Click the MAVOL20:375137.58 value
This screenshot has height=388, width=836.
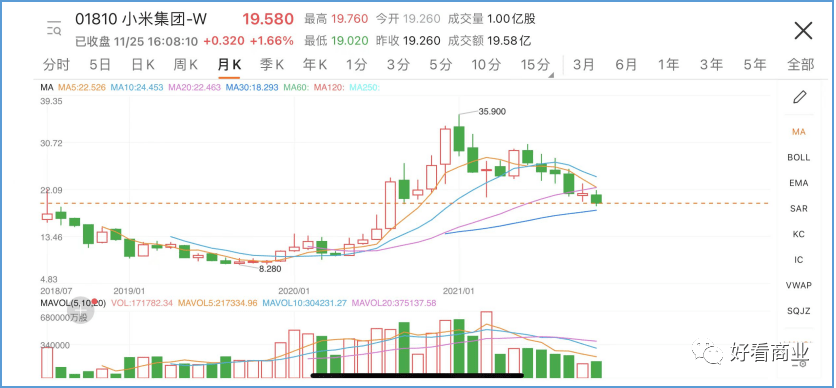(393, 303)
